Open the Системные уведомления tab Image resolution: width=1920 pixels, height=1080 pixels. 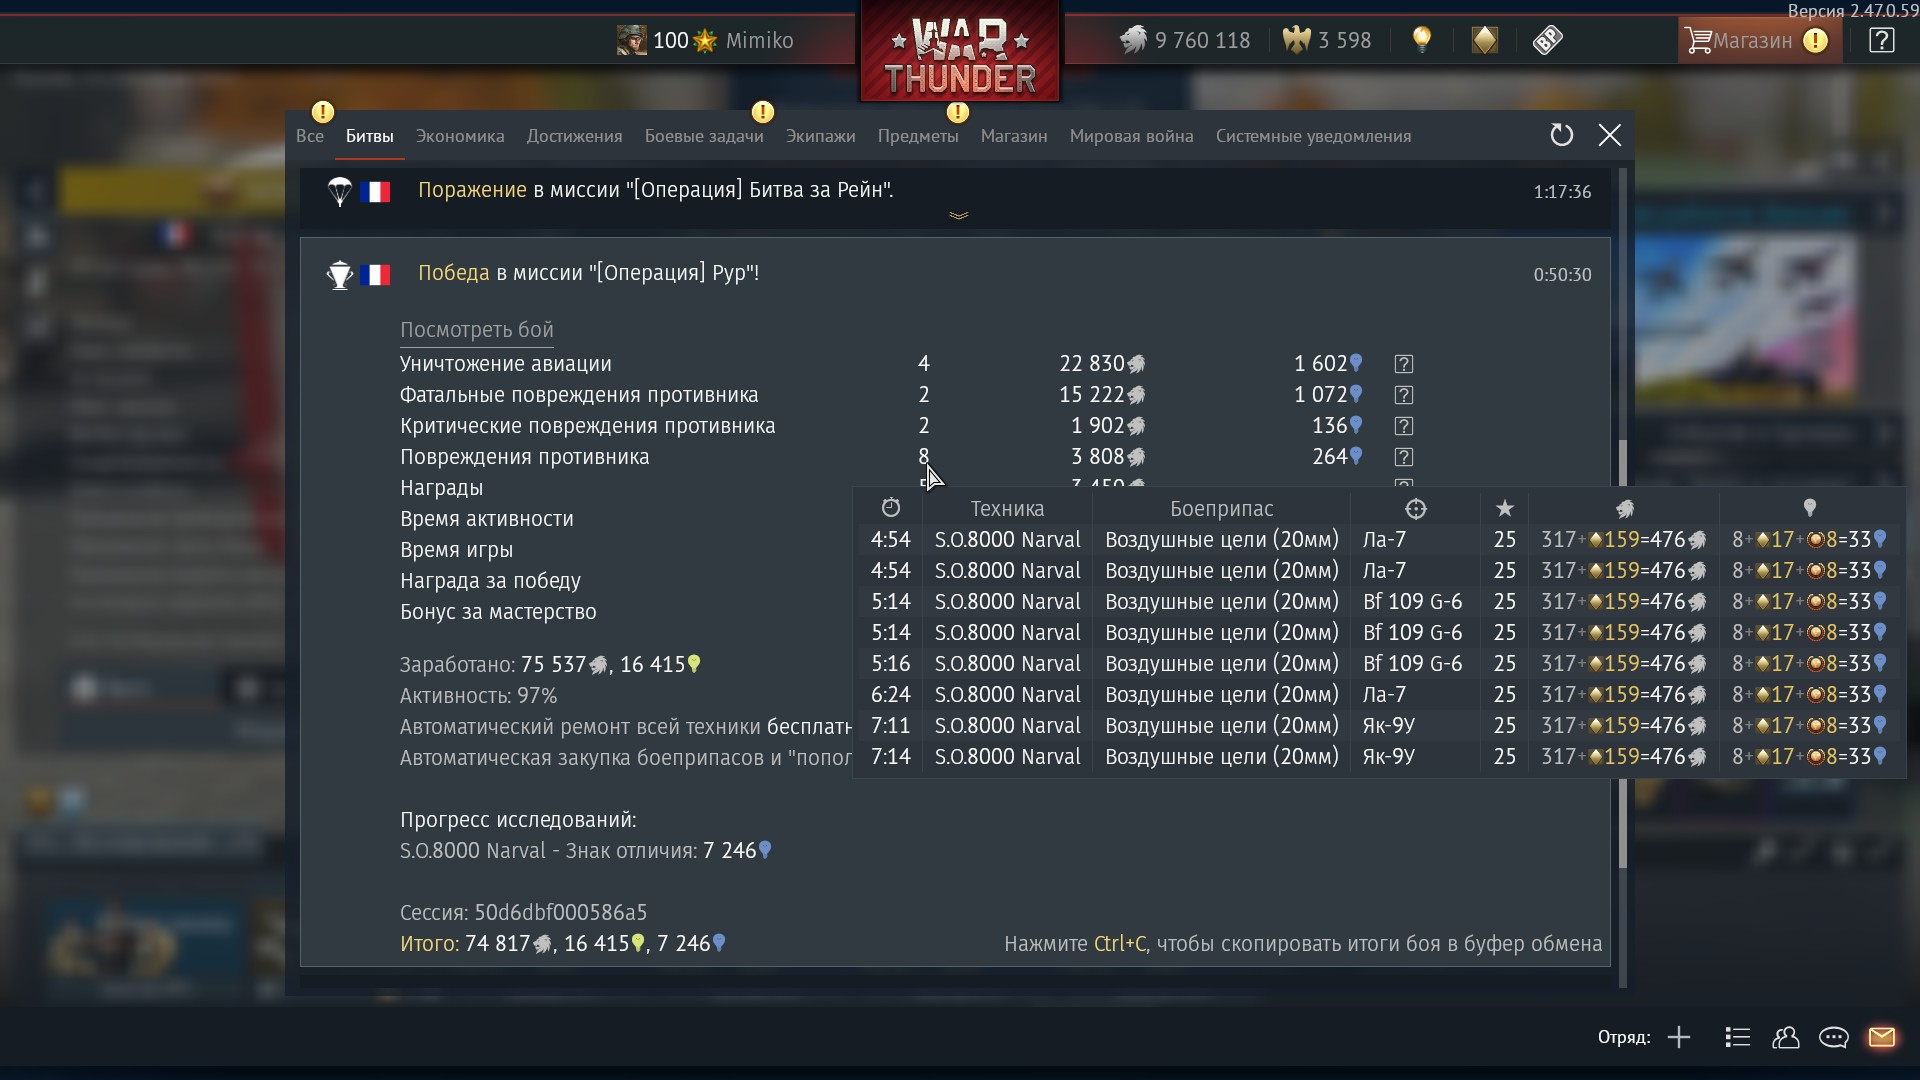pyautogui.click(x=1313, y=136)
